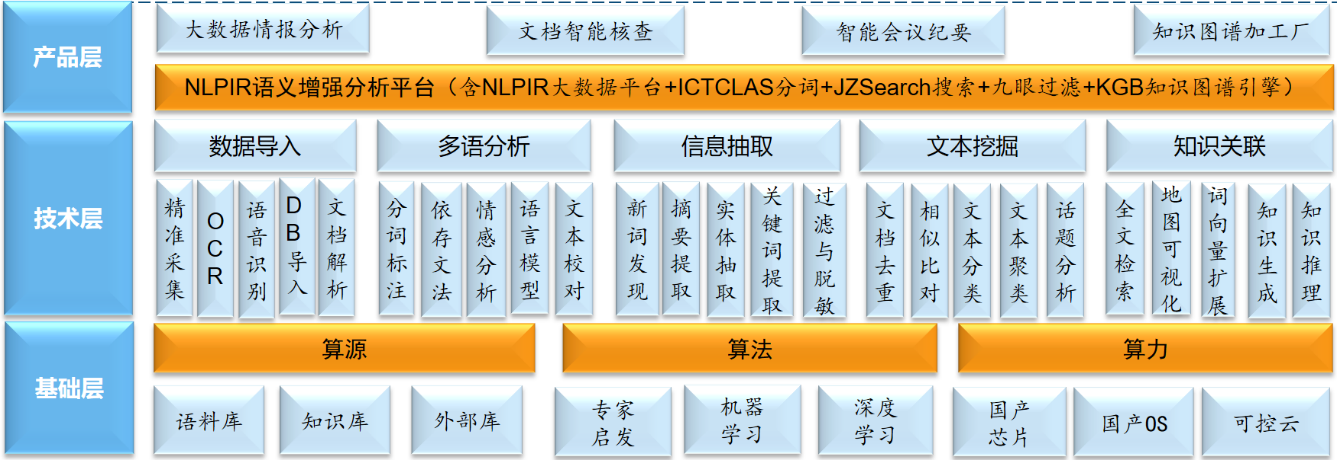The height and width of the screenshot is (460, 1337).
Task: Click the 文本聚类 box
Action: click(1019, 250)
